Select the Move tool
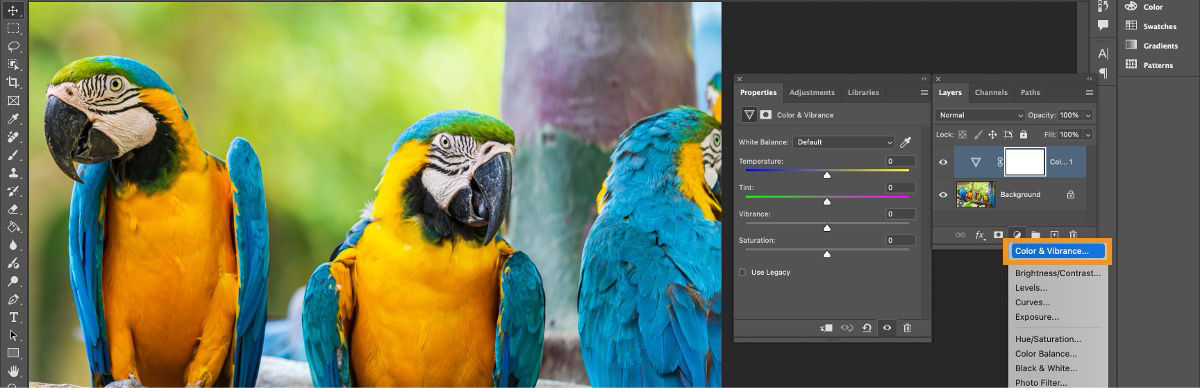The height and width of the screenshot is (388, 1200). (14, 9)
